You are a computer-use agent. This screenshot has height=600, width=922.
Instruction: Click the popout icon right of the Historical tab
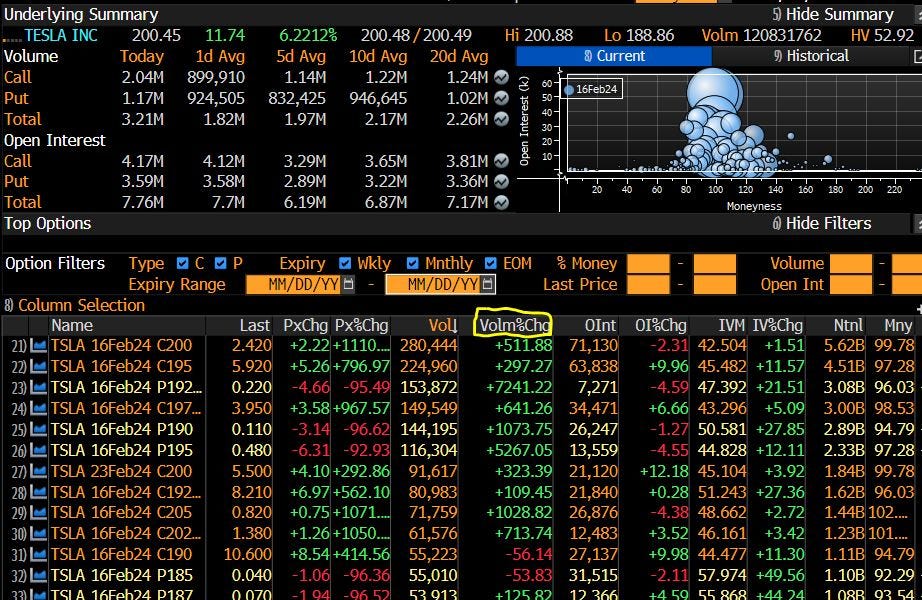point(916,56)
